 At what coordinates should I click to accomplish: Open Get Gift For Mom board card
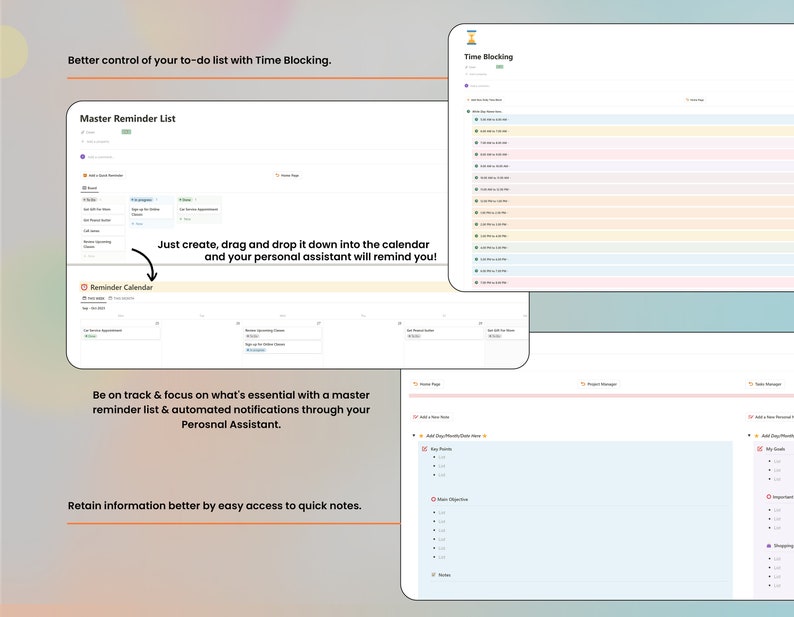coord(103,209)
